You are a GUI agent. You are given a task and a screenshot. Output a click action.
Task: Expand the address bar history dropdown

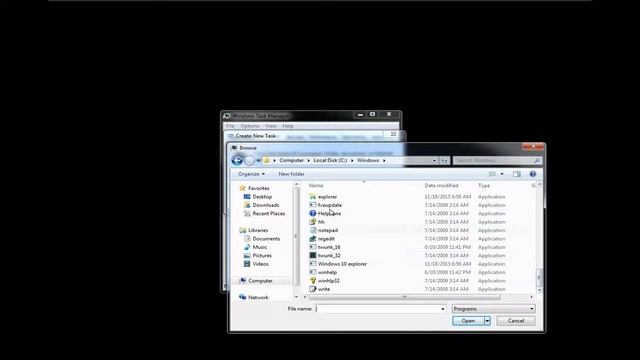(434, 160)
